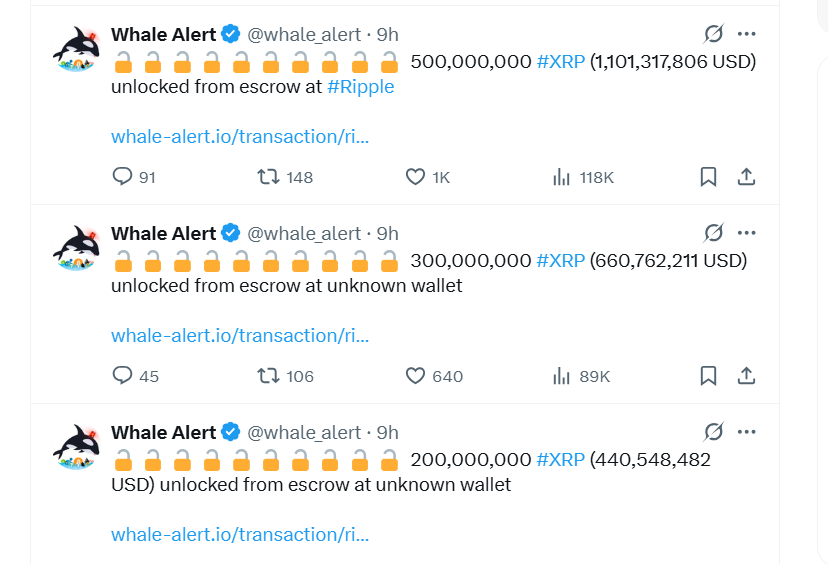
Task: Open more options on 200,000,000 XRP tweet
Action: (747, 432)
